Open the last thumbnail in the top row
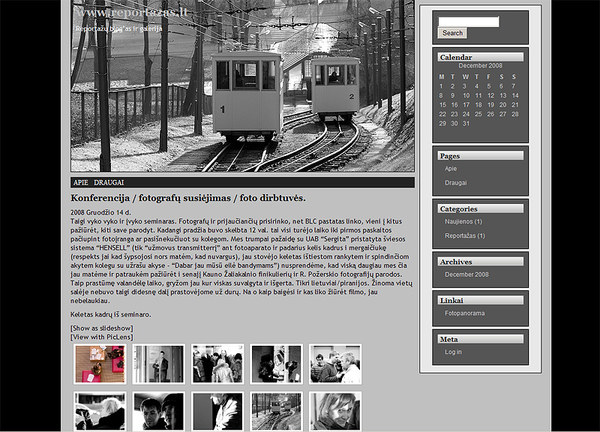This screenshot has height=432, width=600. (x=335, y=364)
